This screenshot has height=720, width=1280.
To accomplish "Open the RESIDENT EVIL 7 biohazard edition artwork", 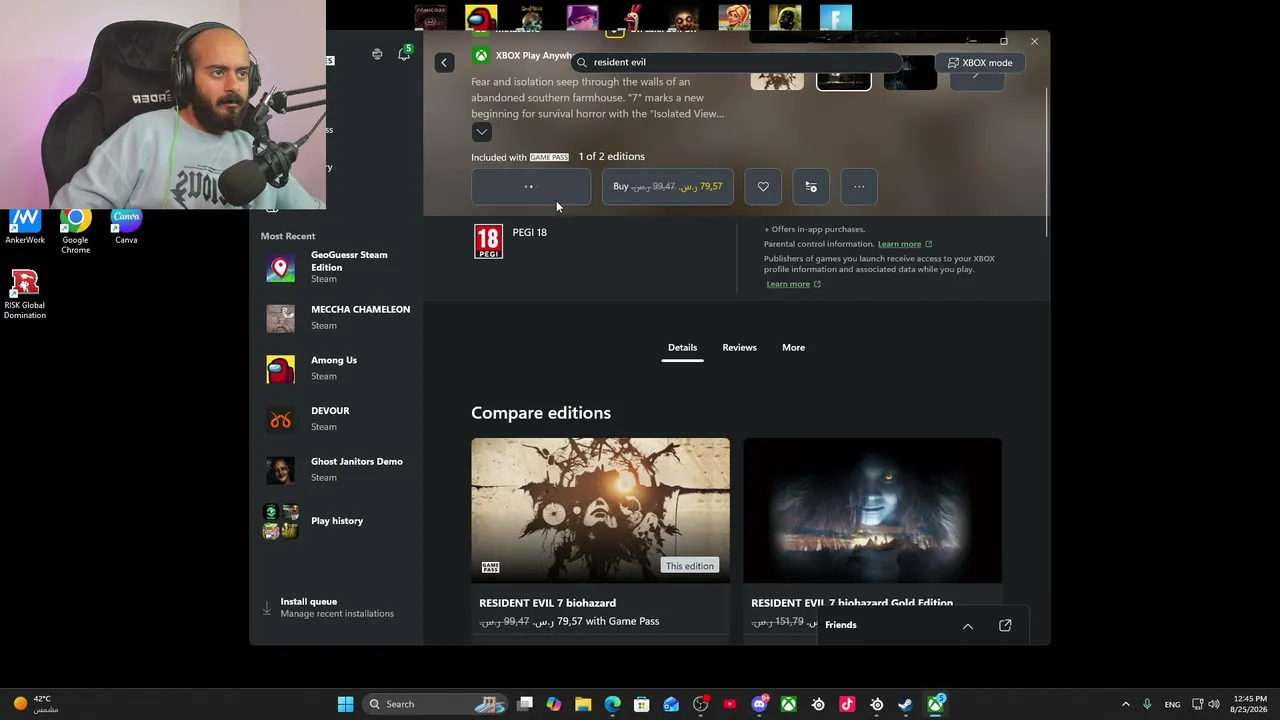I will click(601, 510).
